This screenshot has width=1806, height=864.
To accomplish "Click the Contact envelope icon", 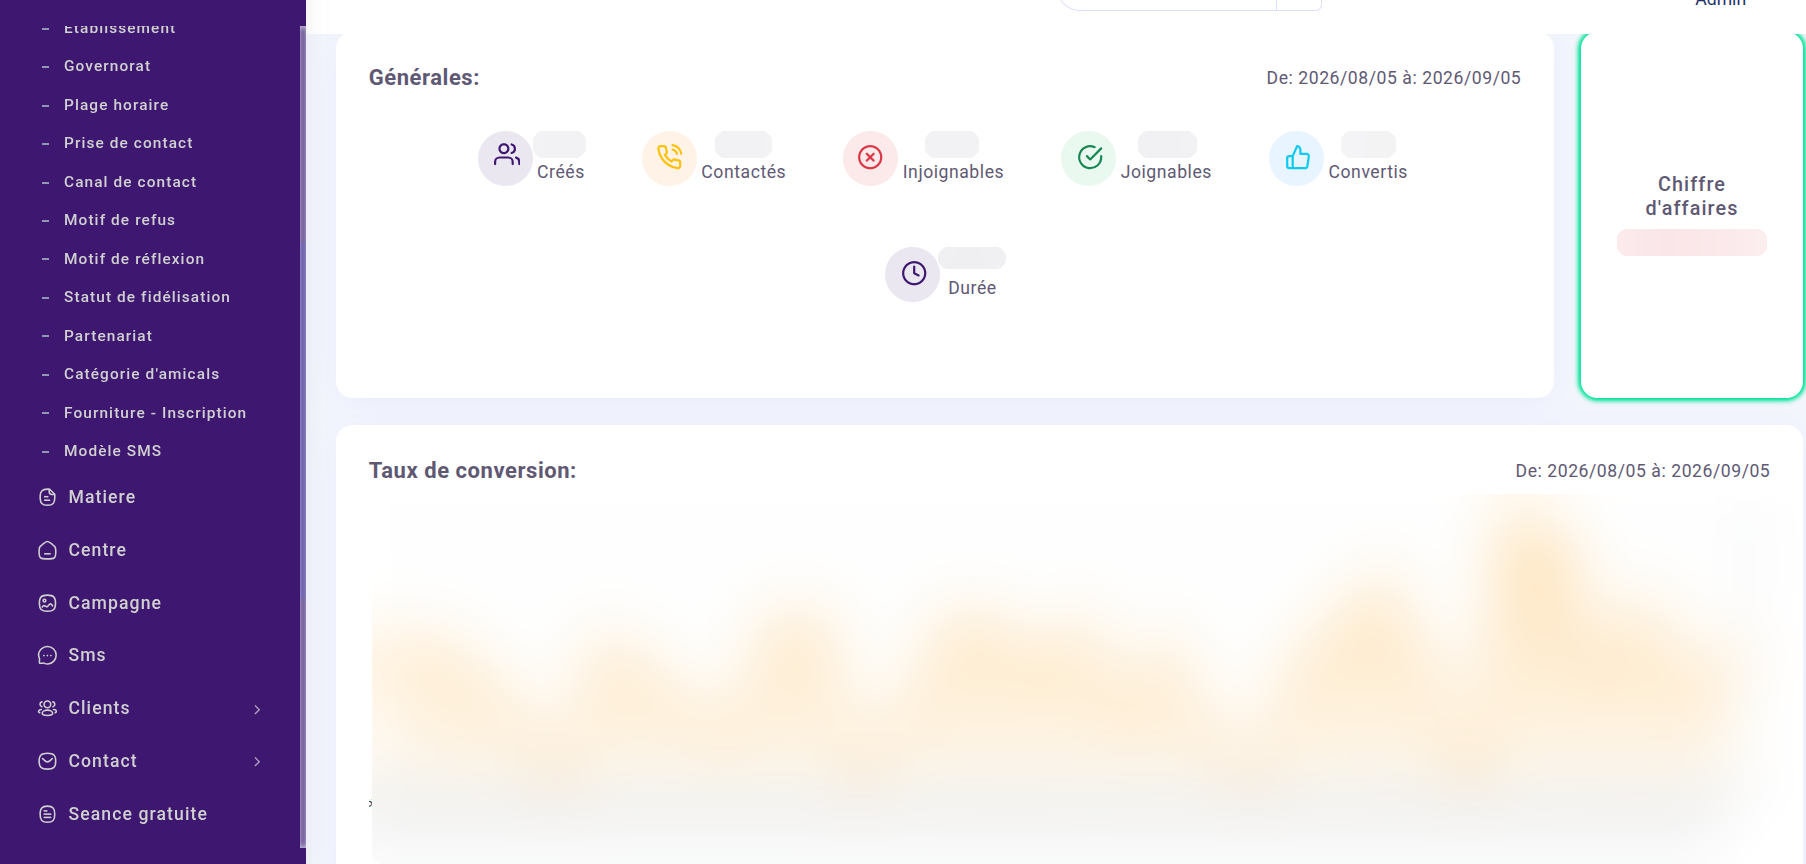I will click(x=47, y=761).
